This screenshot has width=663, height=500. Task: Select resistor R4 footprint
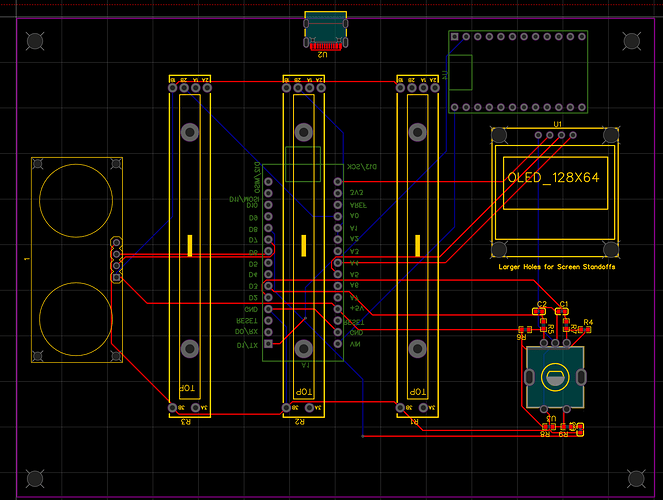pyautogui.click(x=584, y=329)
